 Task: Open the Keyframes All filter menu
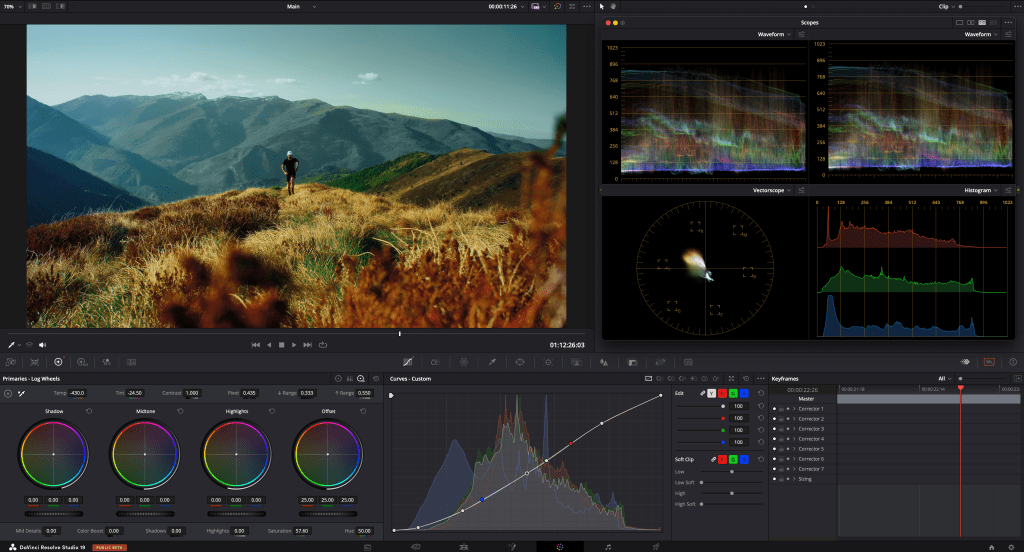pyautogui.click(x=943, y=379)
